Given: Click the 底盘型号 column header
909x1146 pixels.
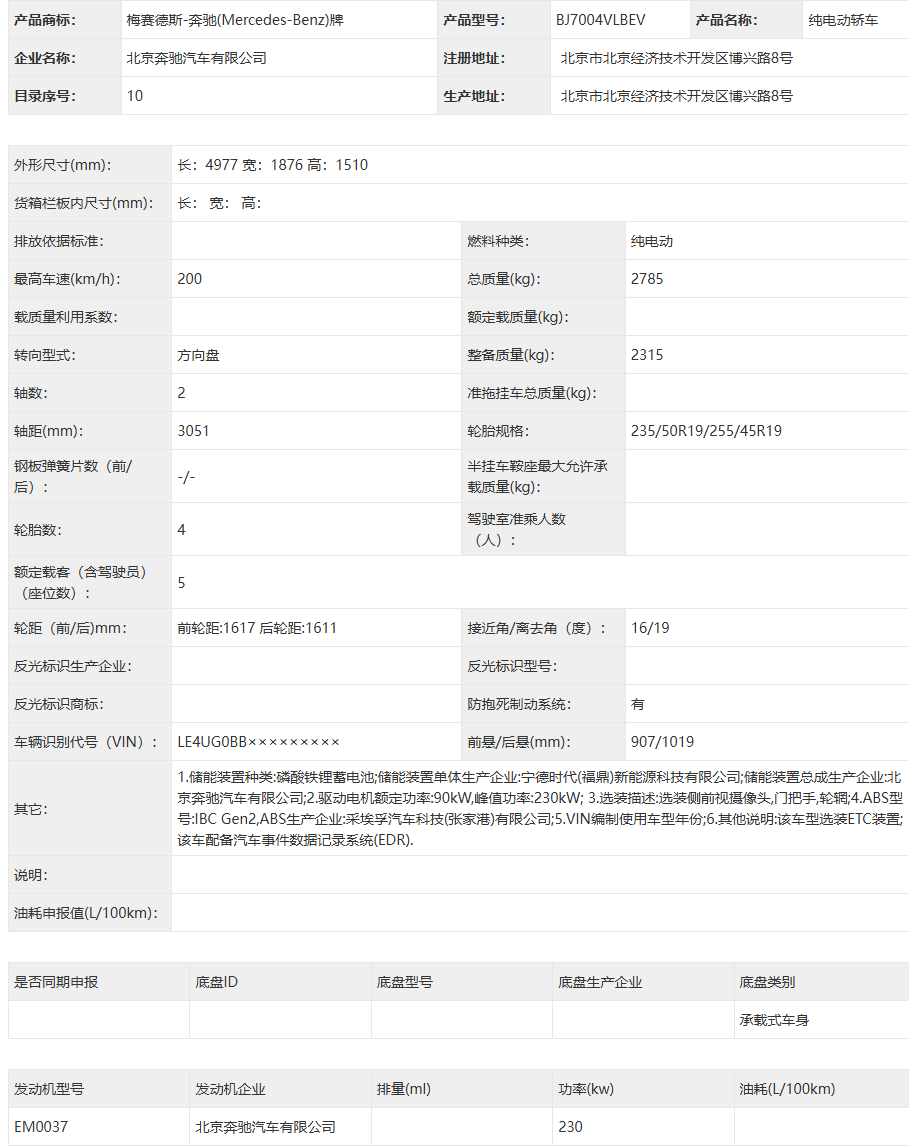Looking at the screenshot, I should click(405, 982).
